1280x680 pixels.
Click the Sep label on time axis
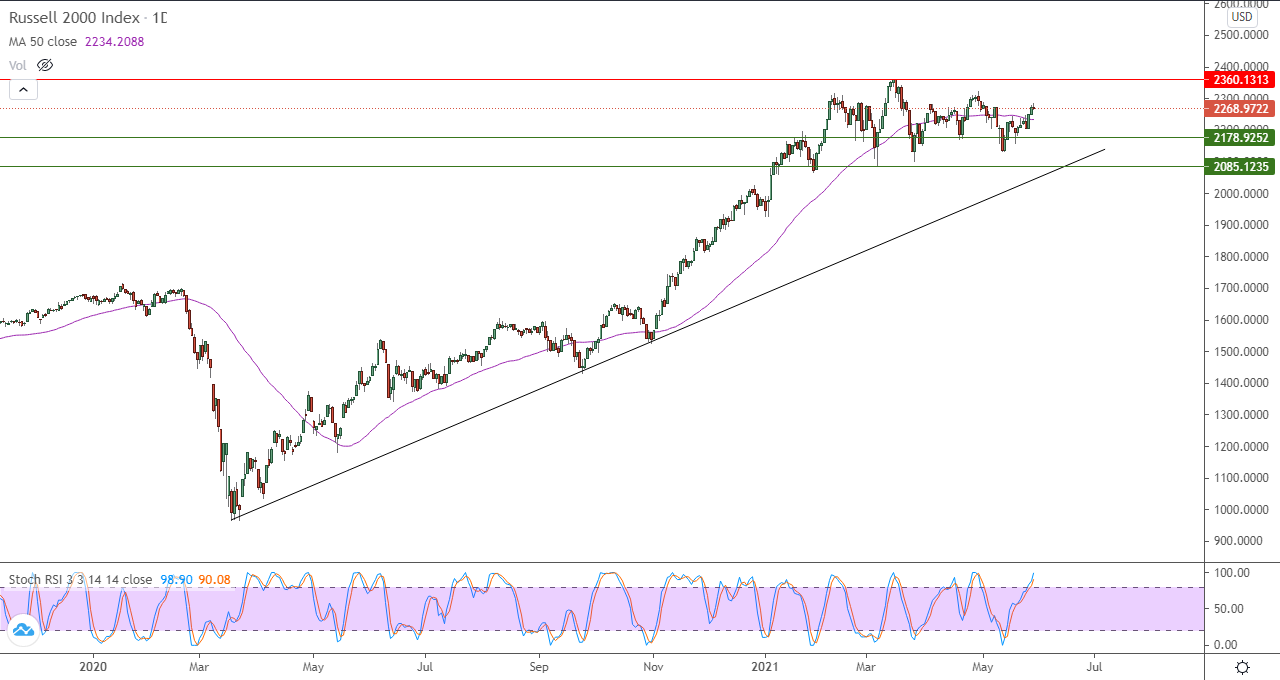[539, 665]
